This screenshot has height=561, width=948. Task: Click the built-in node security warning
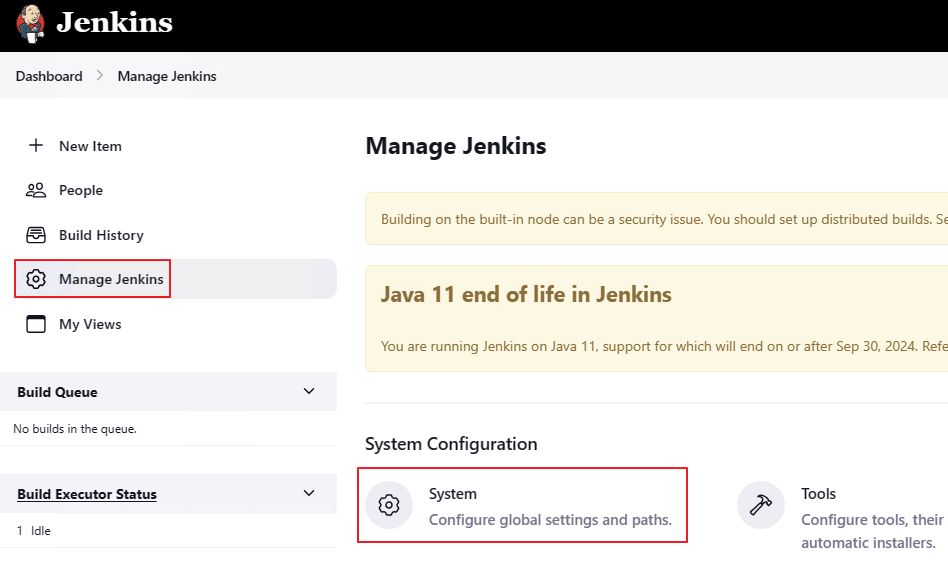click(x=657, y=219)
